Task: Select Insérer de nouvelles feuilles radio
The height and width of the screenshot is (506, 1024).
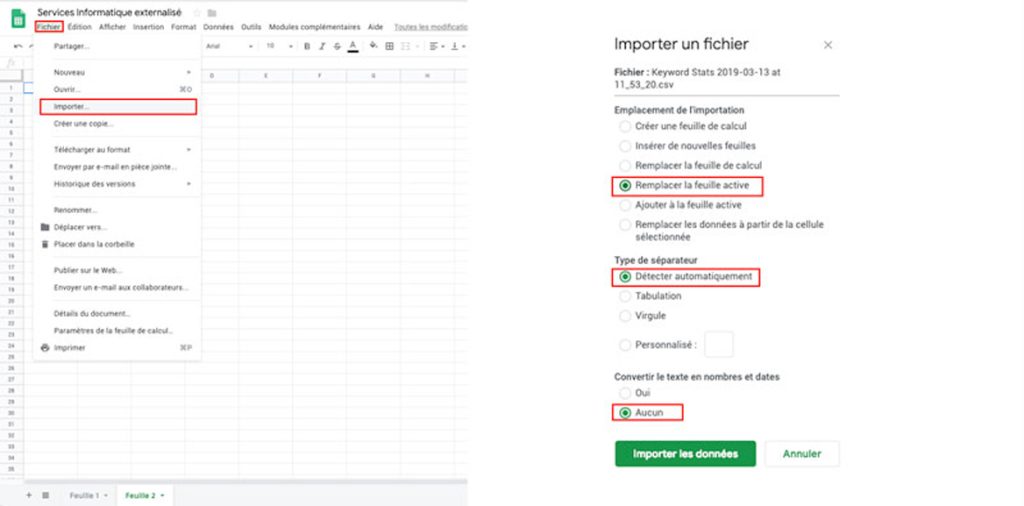Action: [625, 146]
